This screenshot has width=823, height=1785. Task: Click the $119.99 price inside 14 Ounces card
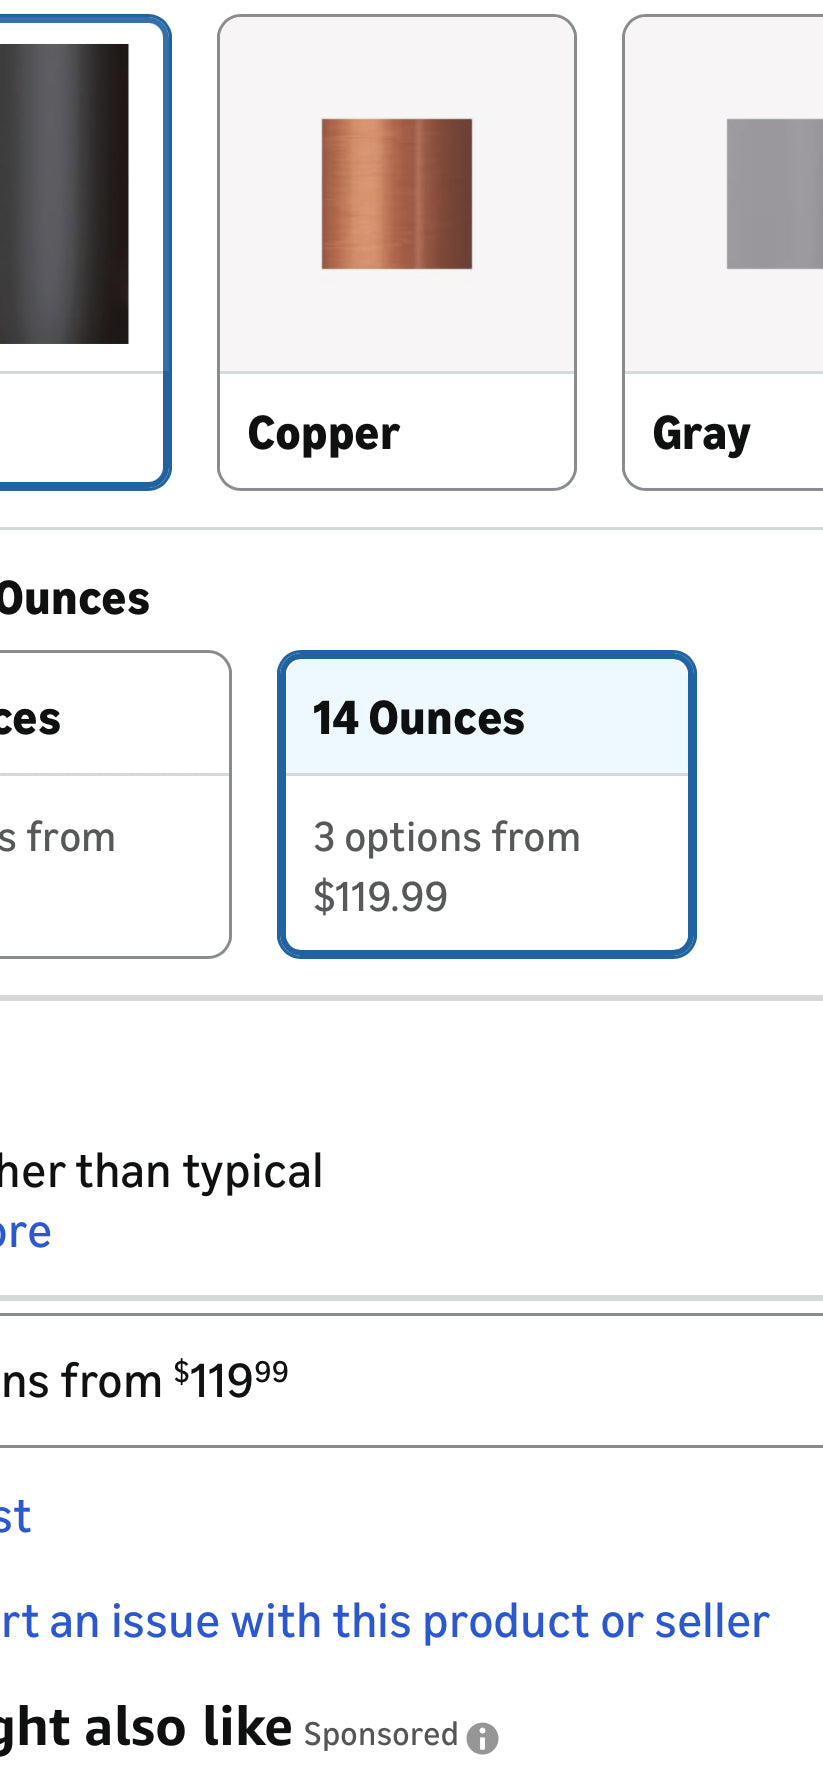pos(381,896)
